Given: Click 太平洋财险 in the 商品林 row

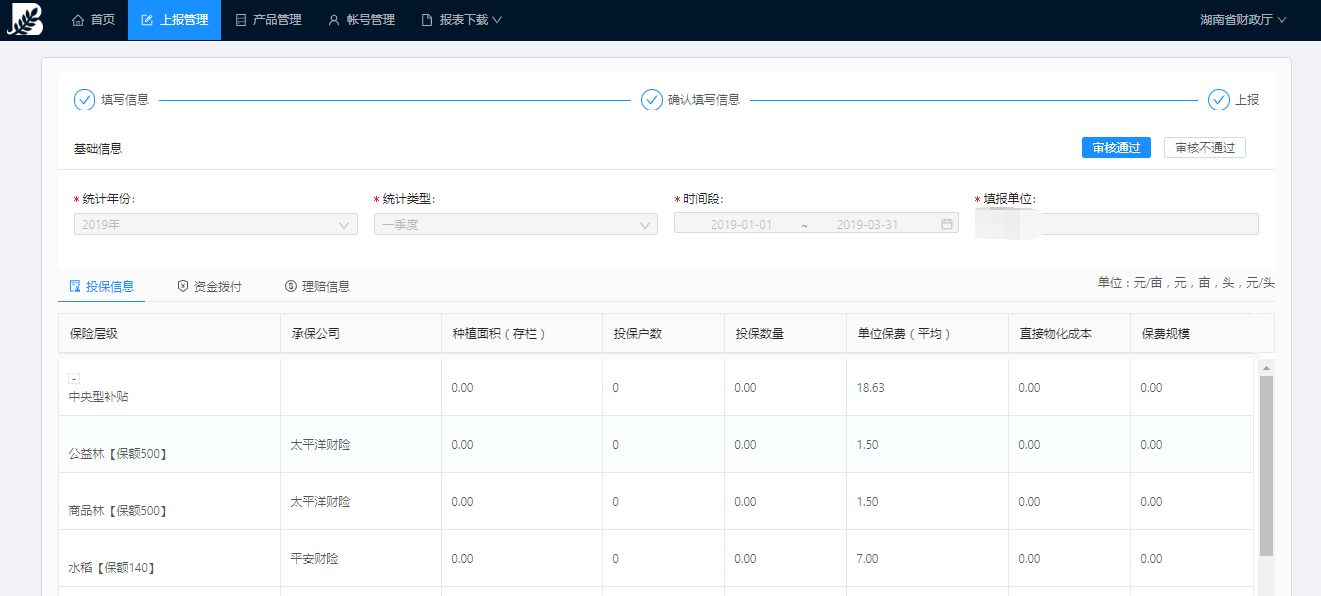Looking at the screenshot, I should (x=320, y=501).
